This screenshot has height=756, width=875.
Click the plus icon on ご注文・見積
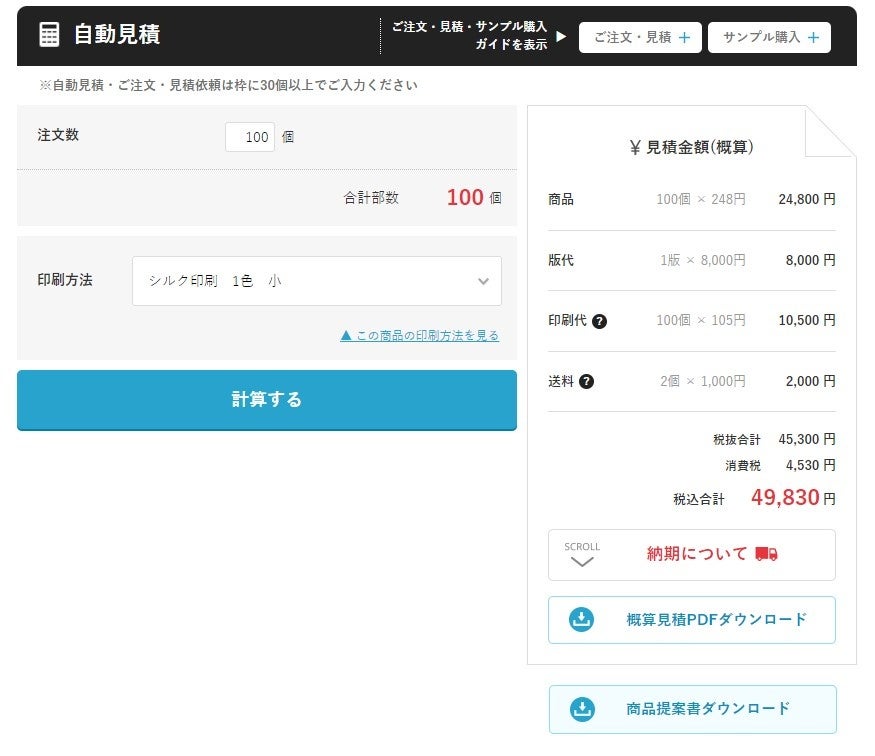coord(684,37)
